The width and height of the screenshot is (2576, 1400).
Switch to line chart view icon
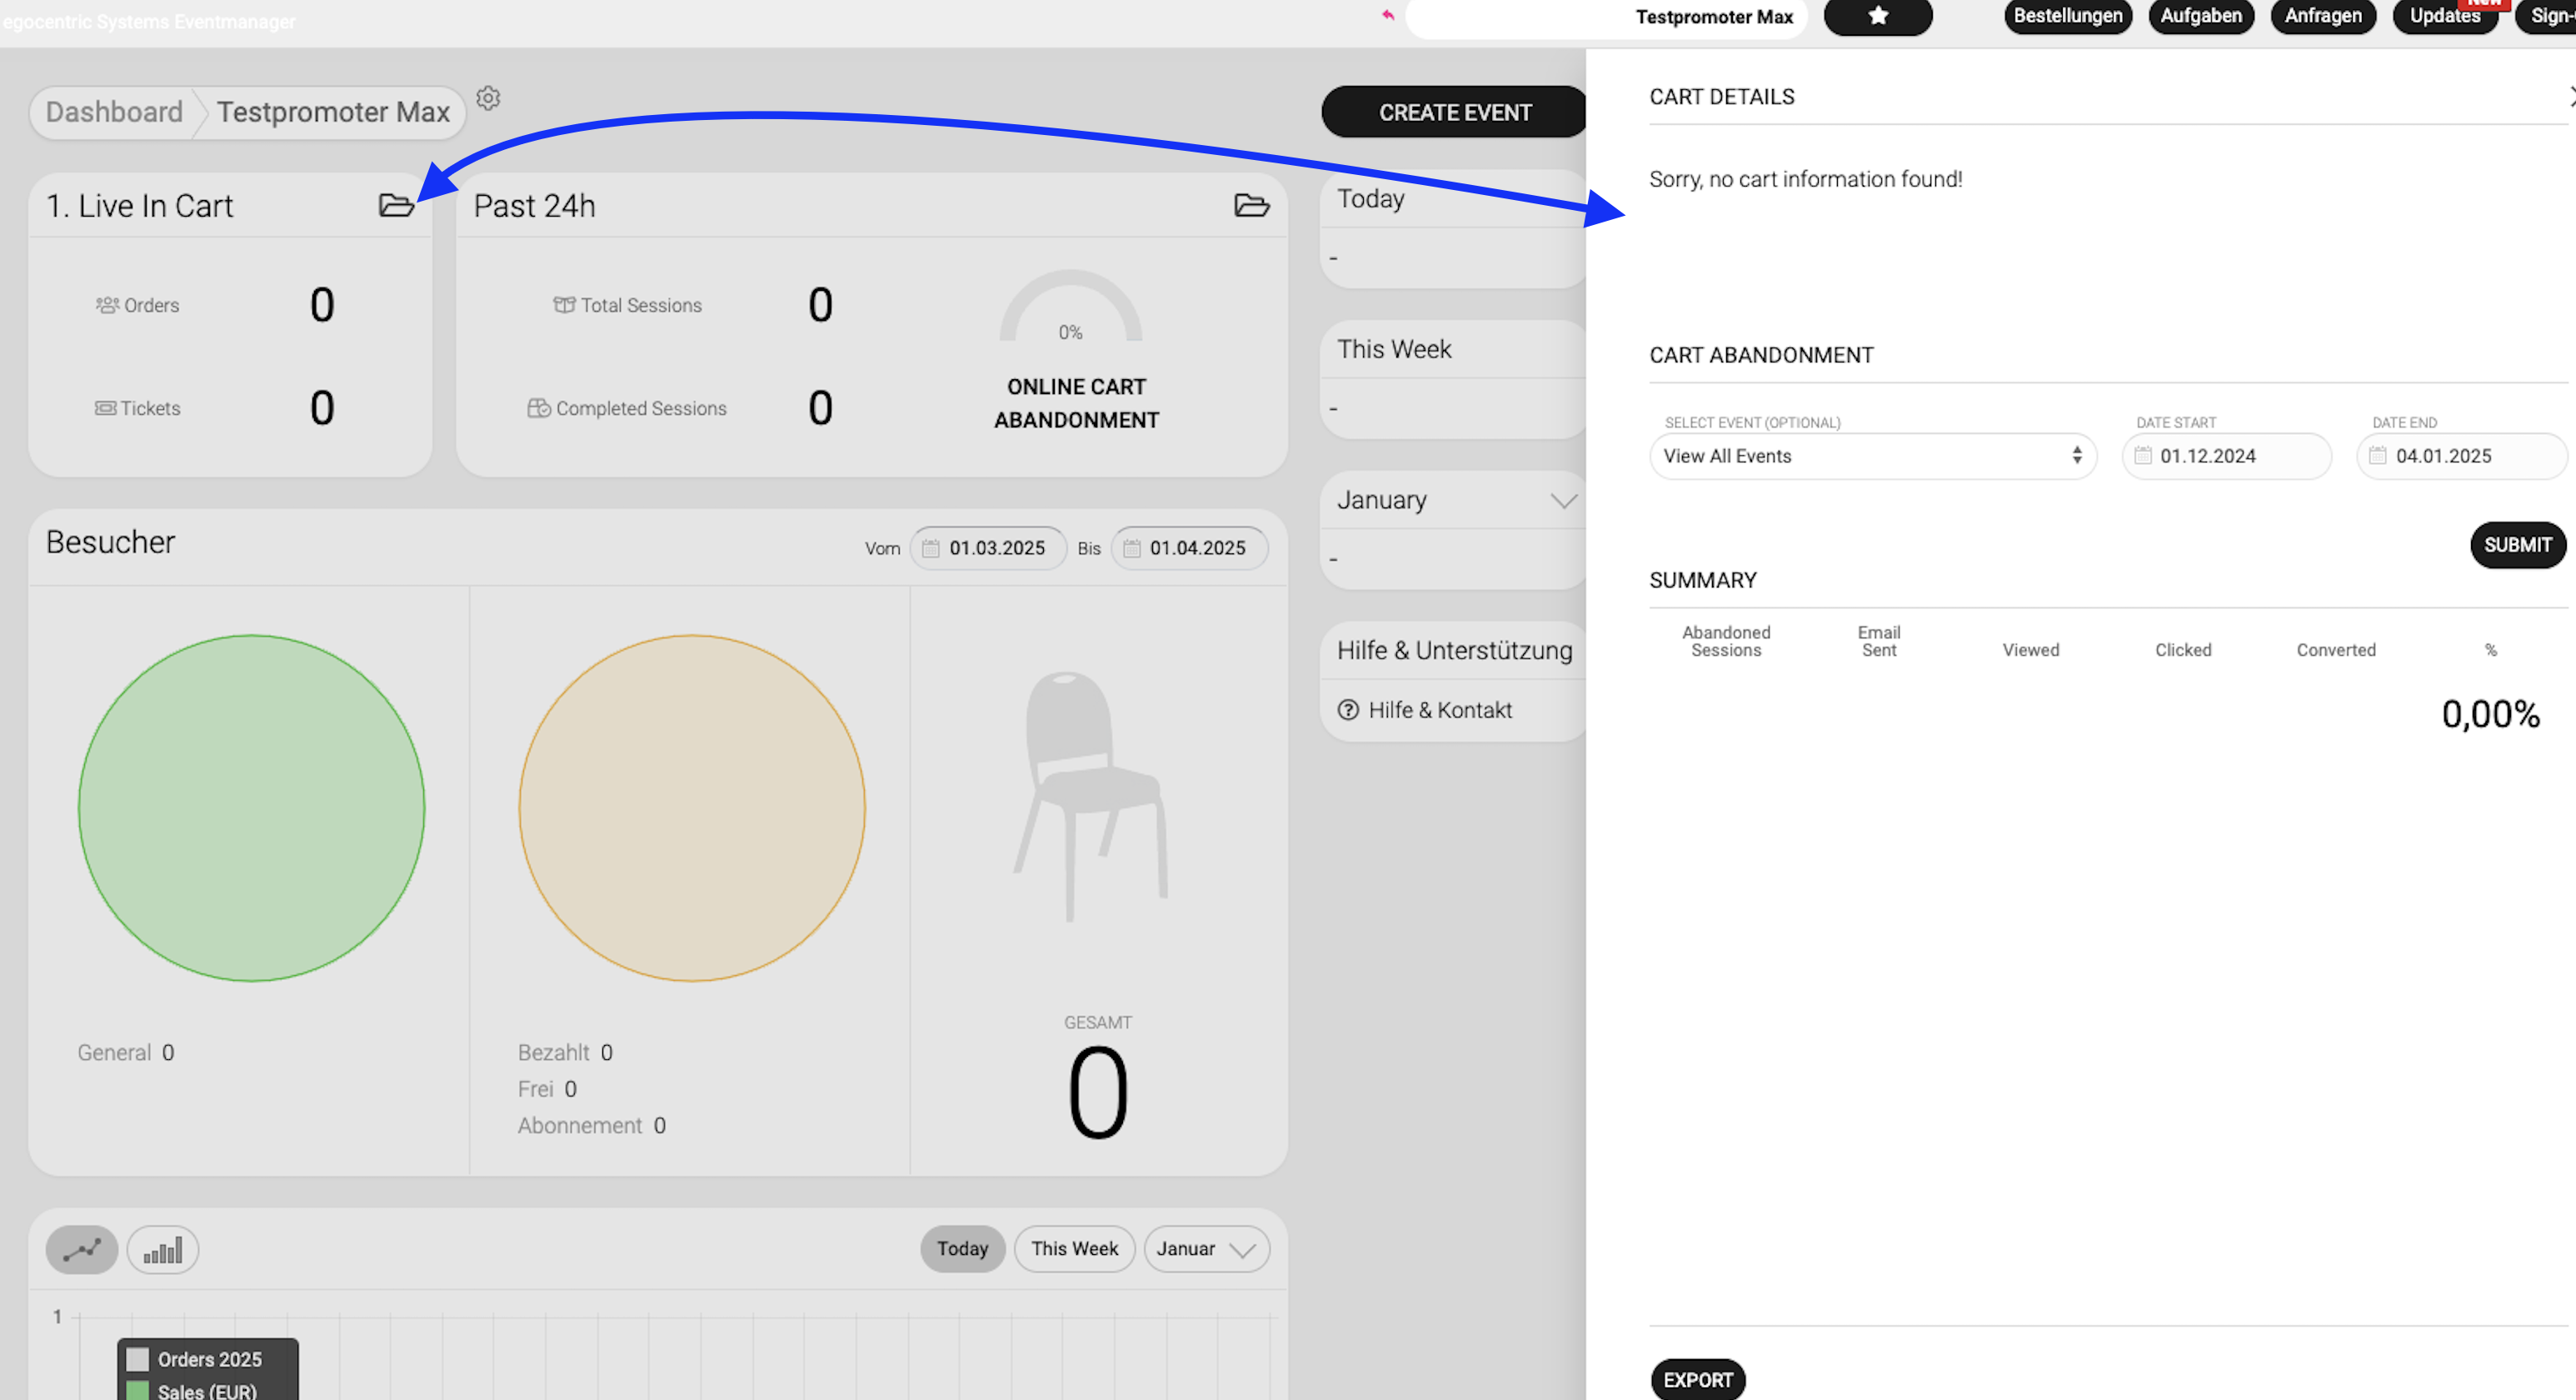82,1250
